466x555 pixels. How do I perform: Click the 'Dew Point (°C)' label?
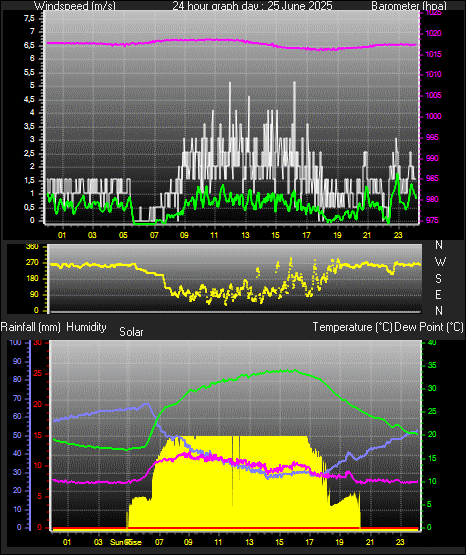[428, 327]
